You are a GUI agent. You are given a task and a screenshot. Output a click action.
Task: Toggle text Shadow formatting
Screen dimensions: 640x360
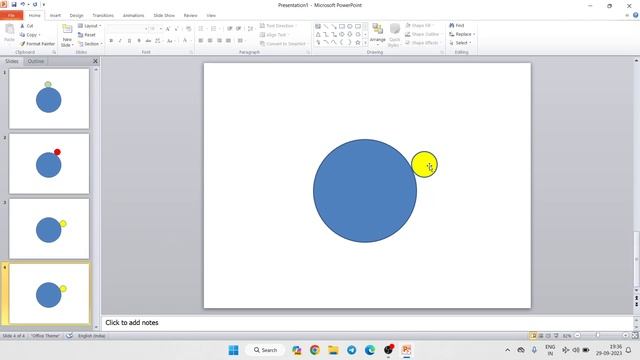click(139, 41)
